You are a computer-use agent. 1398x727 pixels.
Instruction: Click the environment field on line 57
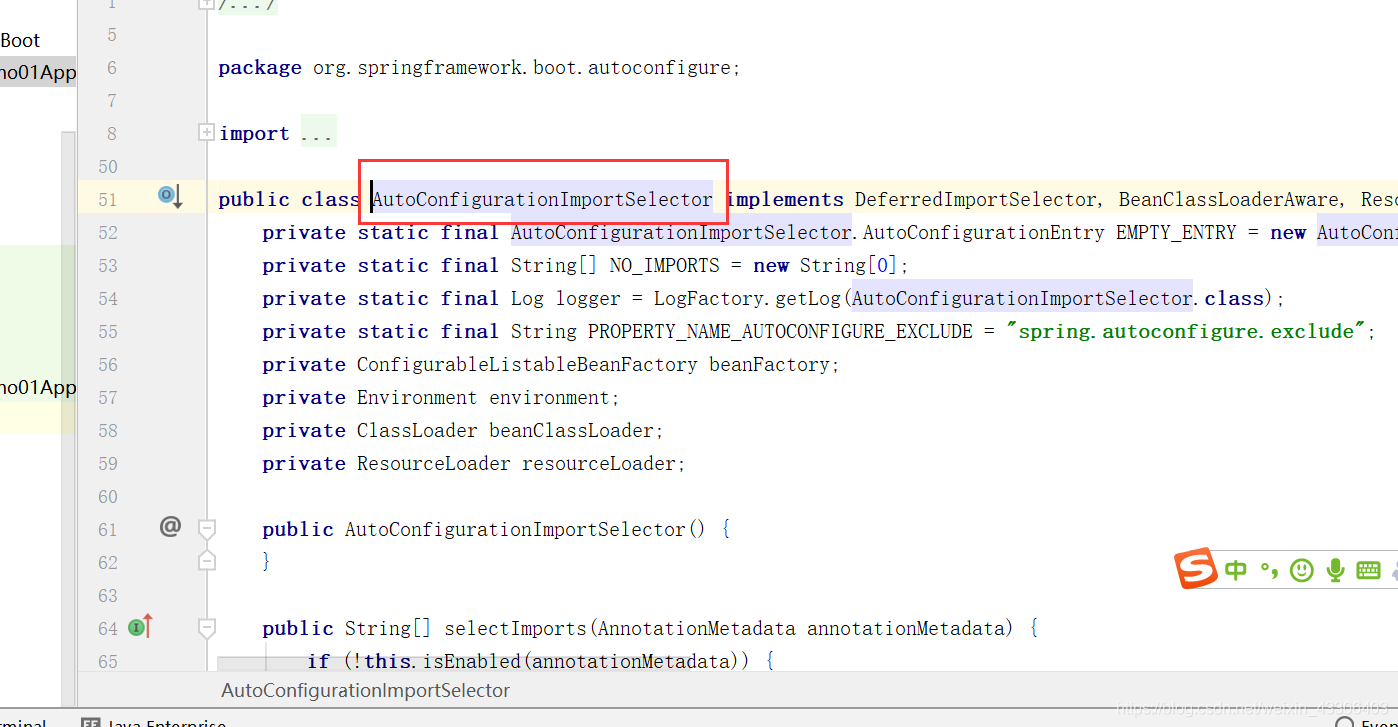pyautogui.click(x=549, y=397)
